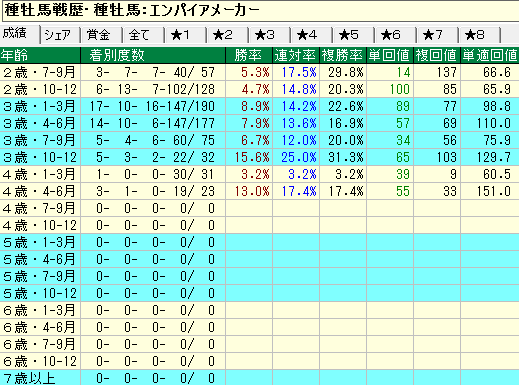Open the ★5 star tab
519x385 pixels.
pos(354,35)
